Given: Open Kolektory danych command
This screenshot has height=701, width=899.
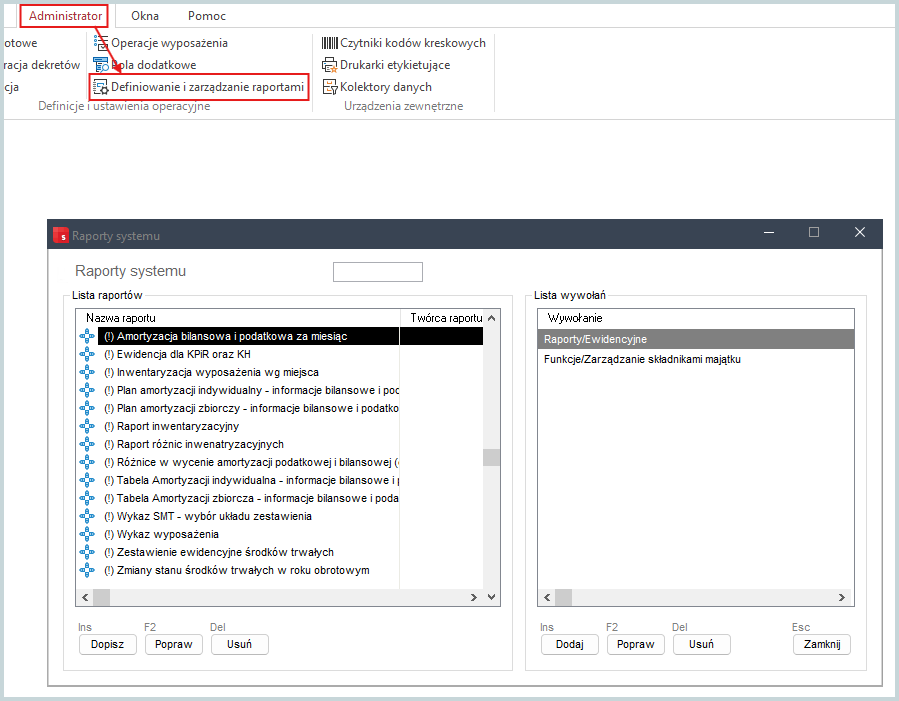Looking at the screenshot, I should click(386, 87).
